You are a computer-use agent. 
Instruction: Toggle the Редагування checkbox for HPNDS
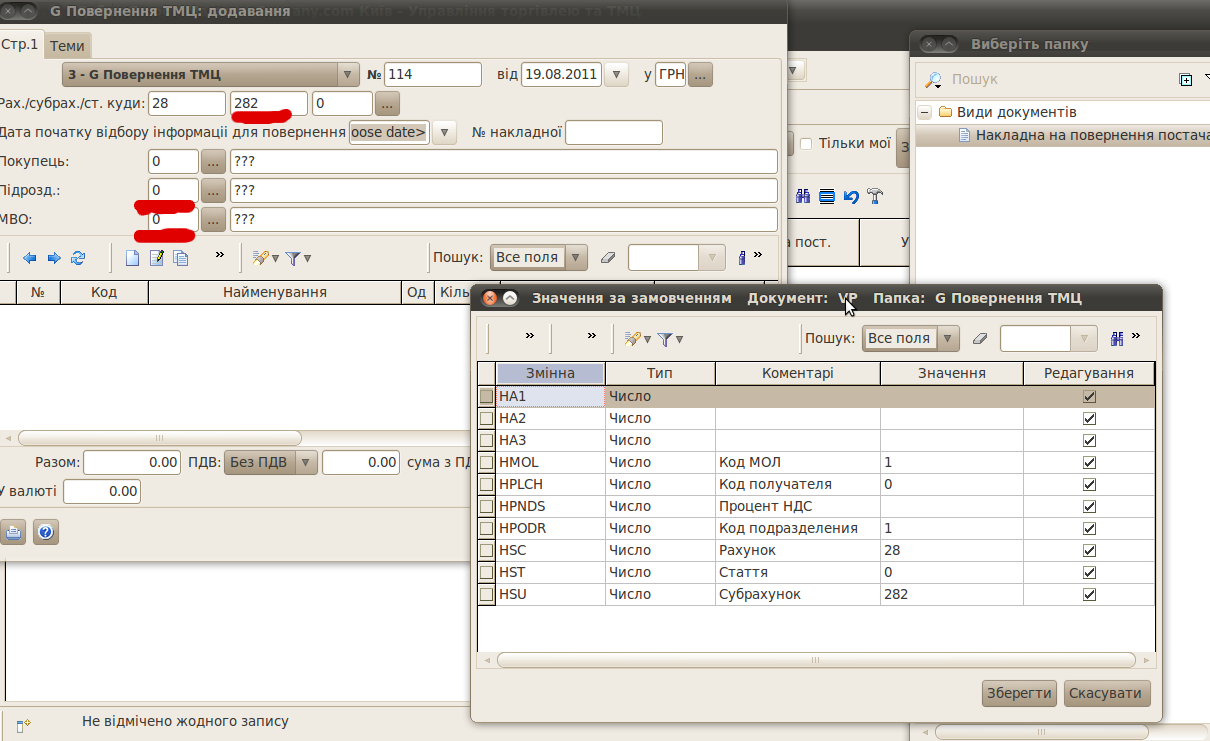pos(1089,506)
